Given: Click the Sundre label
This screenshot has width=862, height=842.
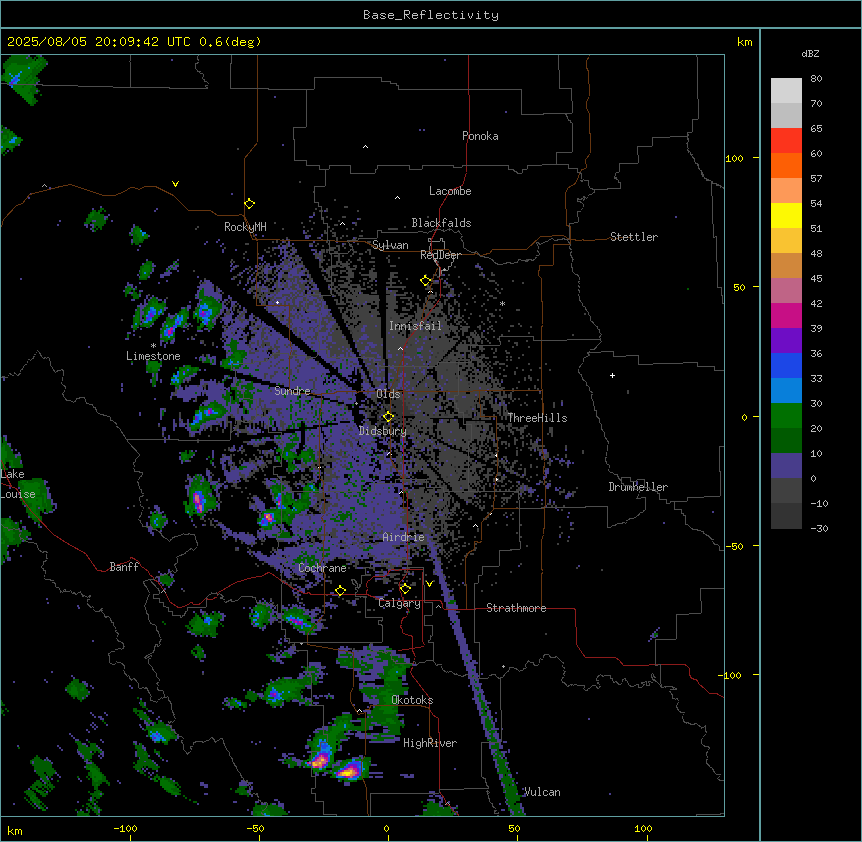Looking at the screenshot, I should pyautogui.click(x=292, y=391).
